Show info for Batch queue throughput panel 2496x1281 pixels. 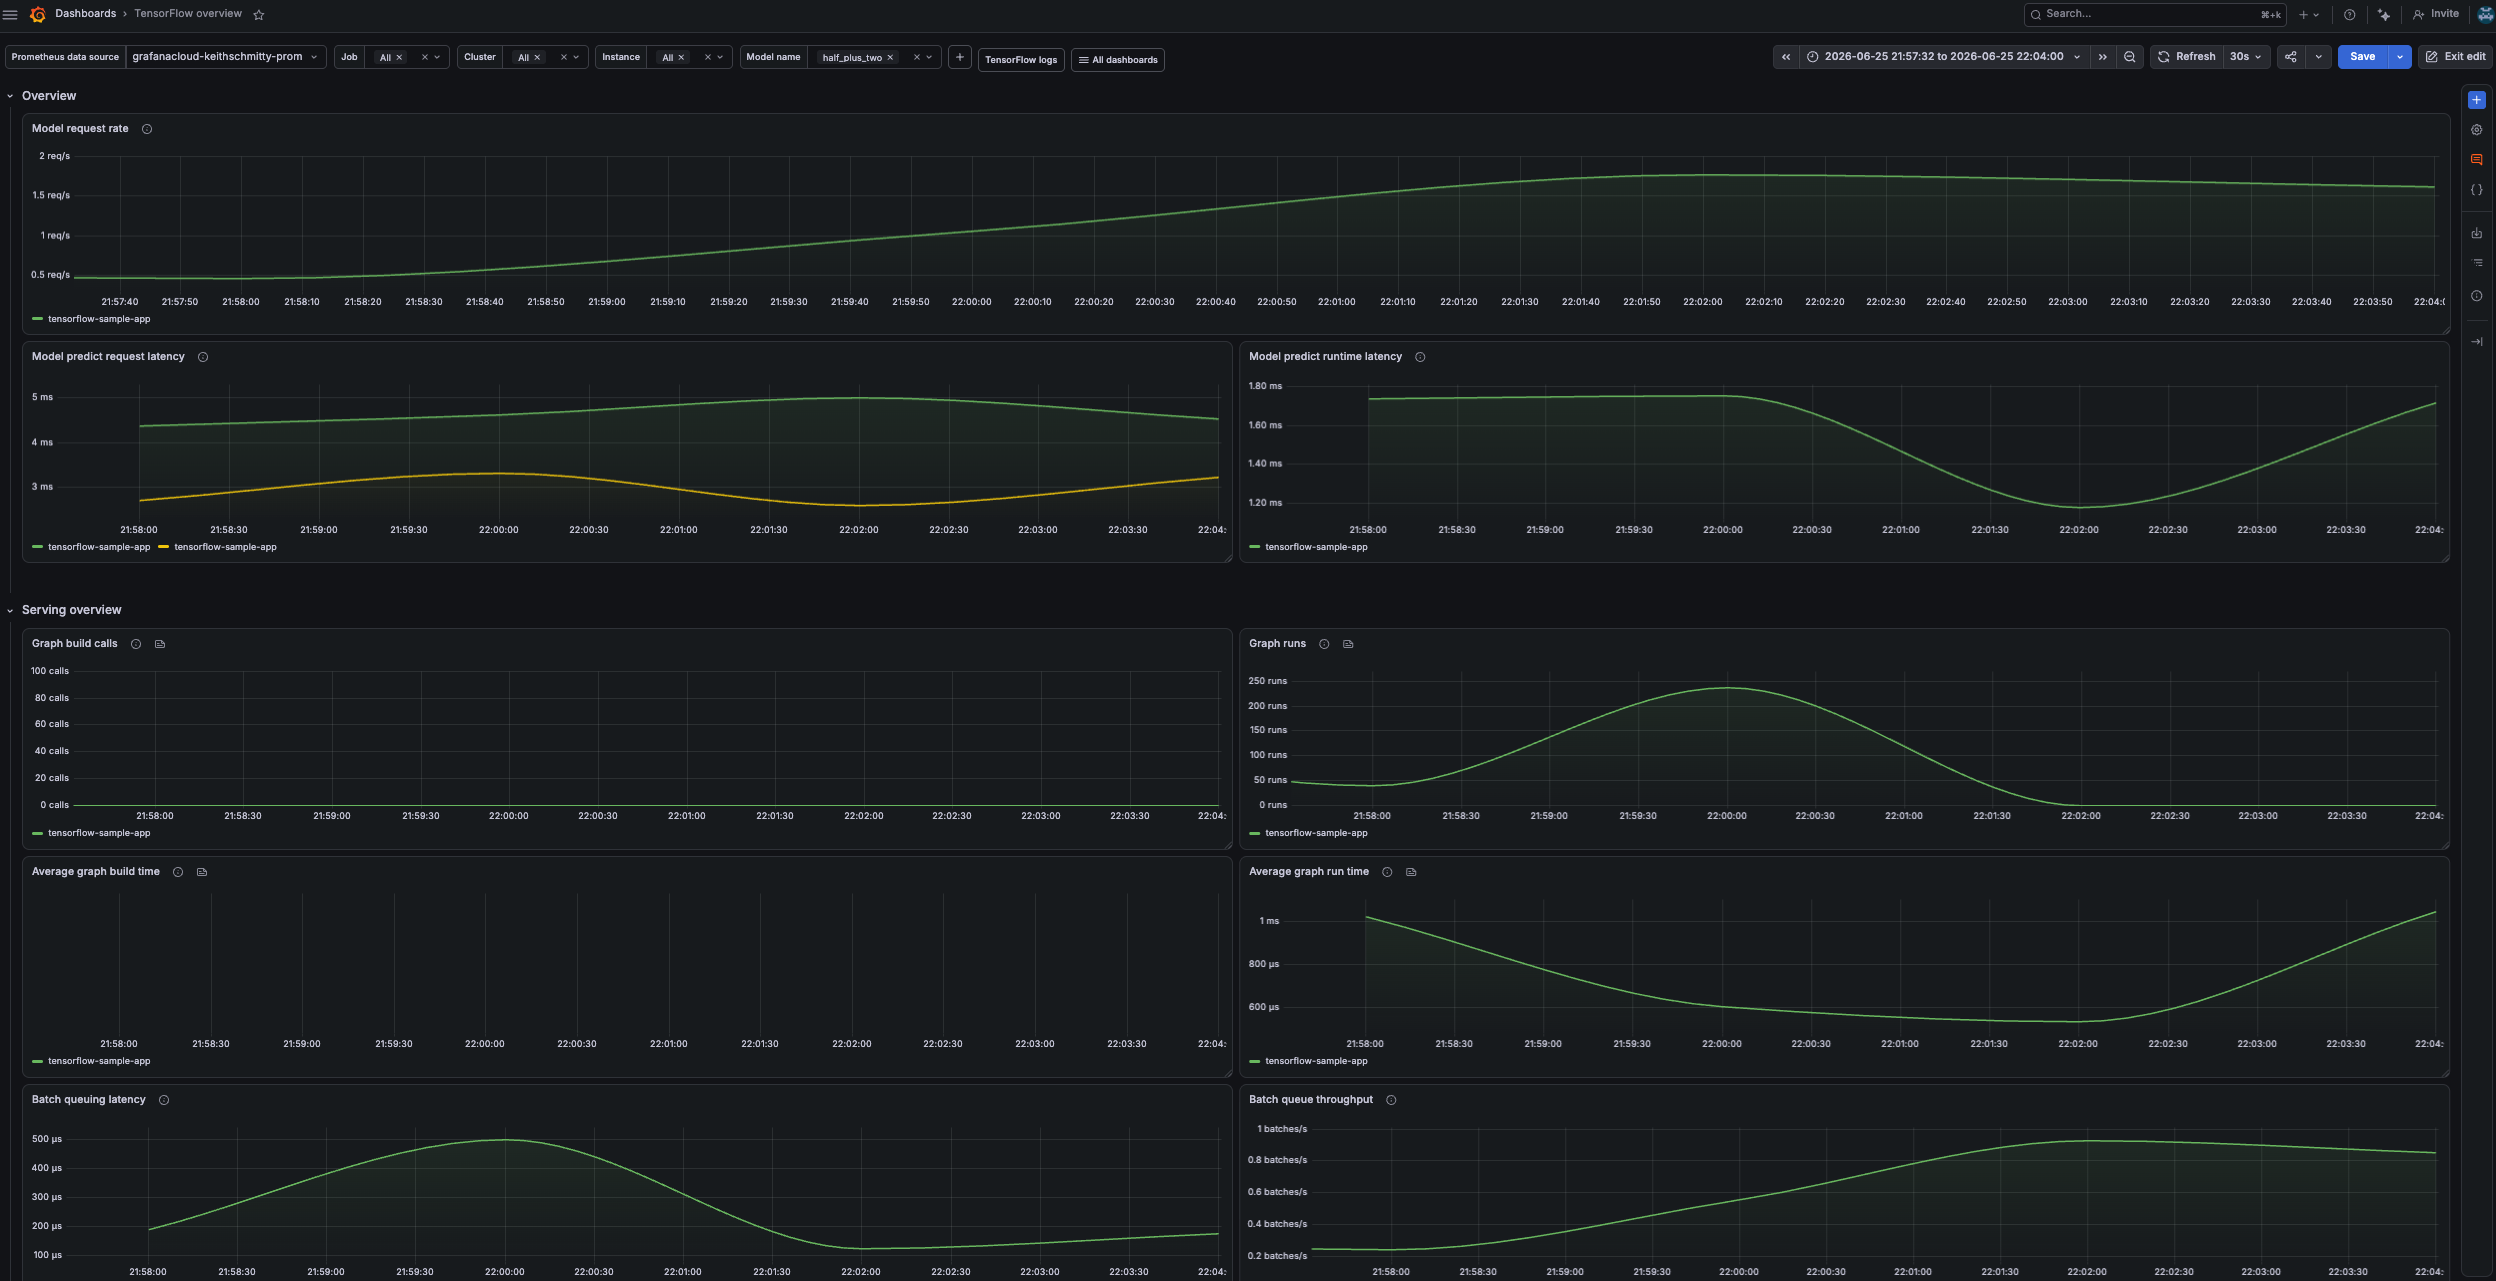[1391, 1100]
